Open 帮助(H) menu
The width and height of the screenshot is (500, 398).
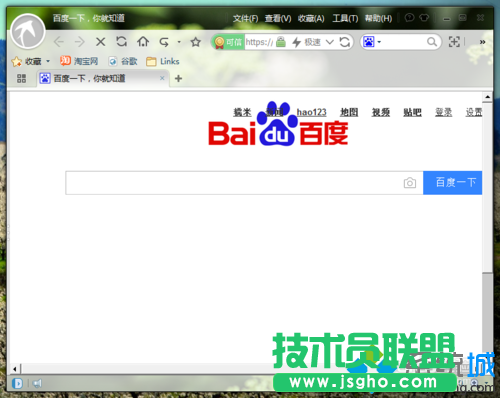tap(378, 18)
